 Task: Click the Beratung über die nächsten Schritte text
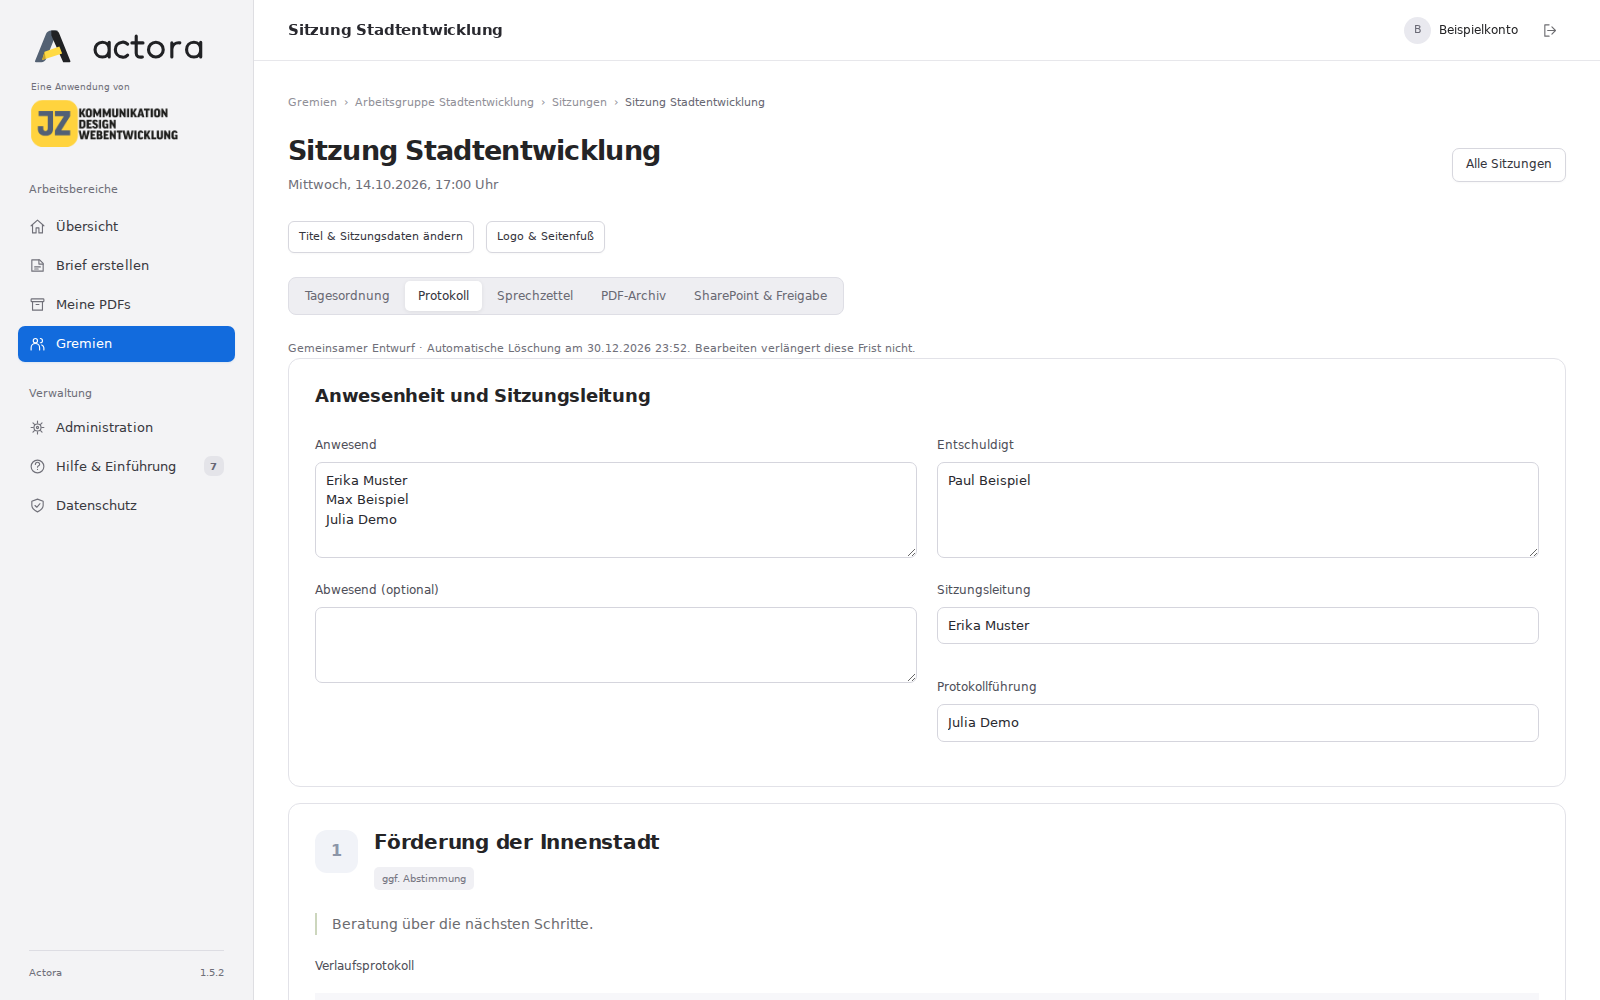pyautogui.click(x=462, y=924)
